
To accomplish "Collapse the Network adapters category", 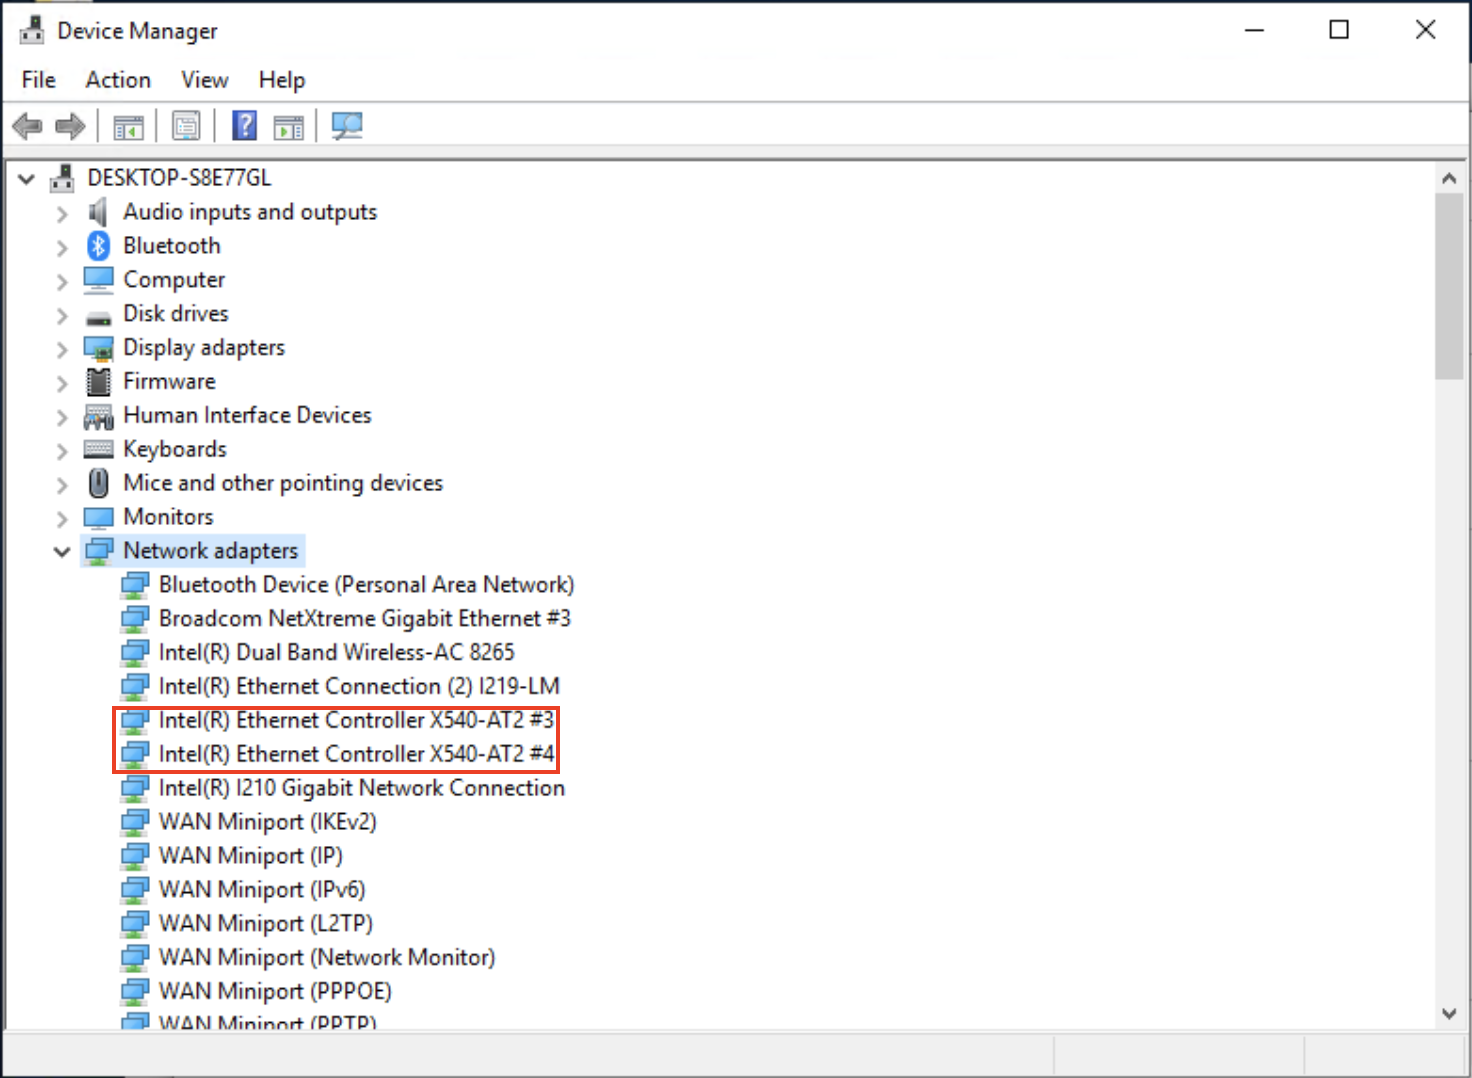I will point(62,552).
